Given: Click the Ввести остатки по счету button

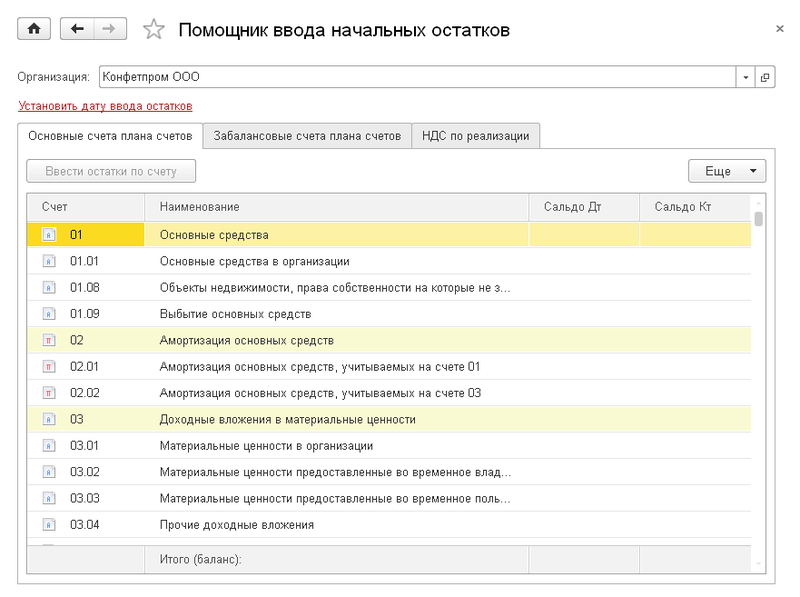Looking at the screenshot, I should tap(111, 171).
